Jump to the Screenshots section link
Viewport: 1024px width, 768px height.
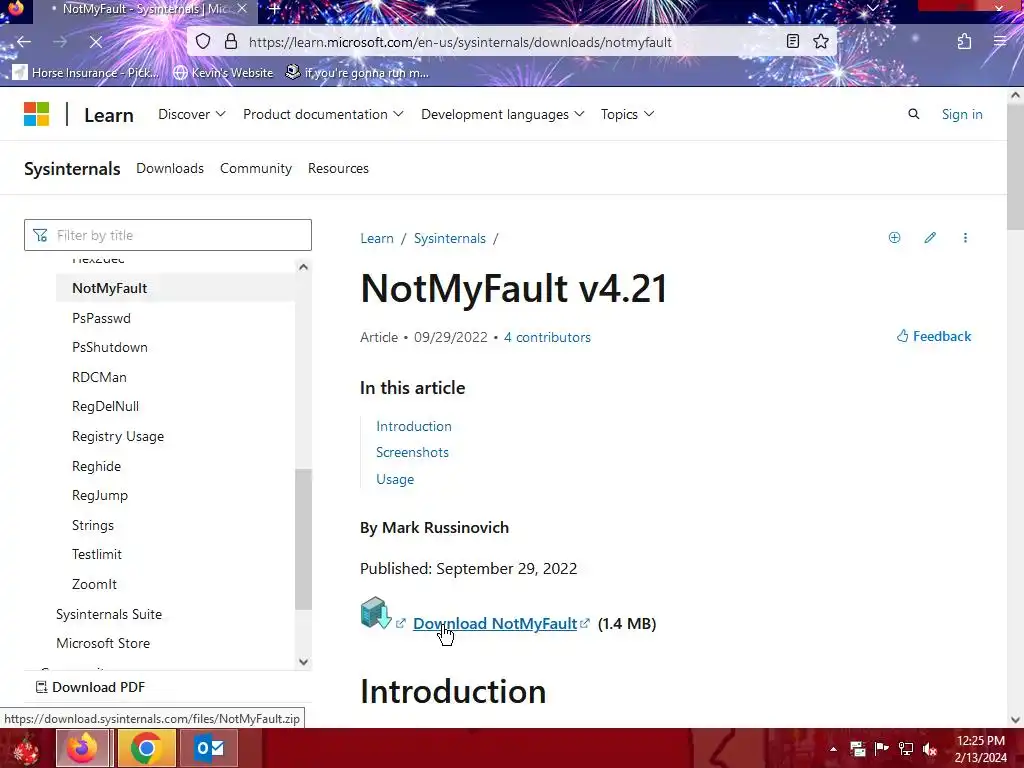412,453
